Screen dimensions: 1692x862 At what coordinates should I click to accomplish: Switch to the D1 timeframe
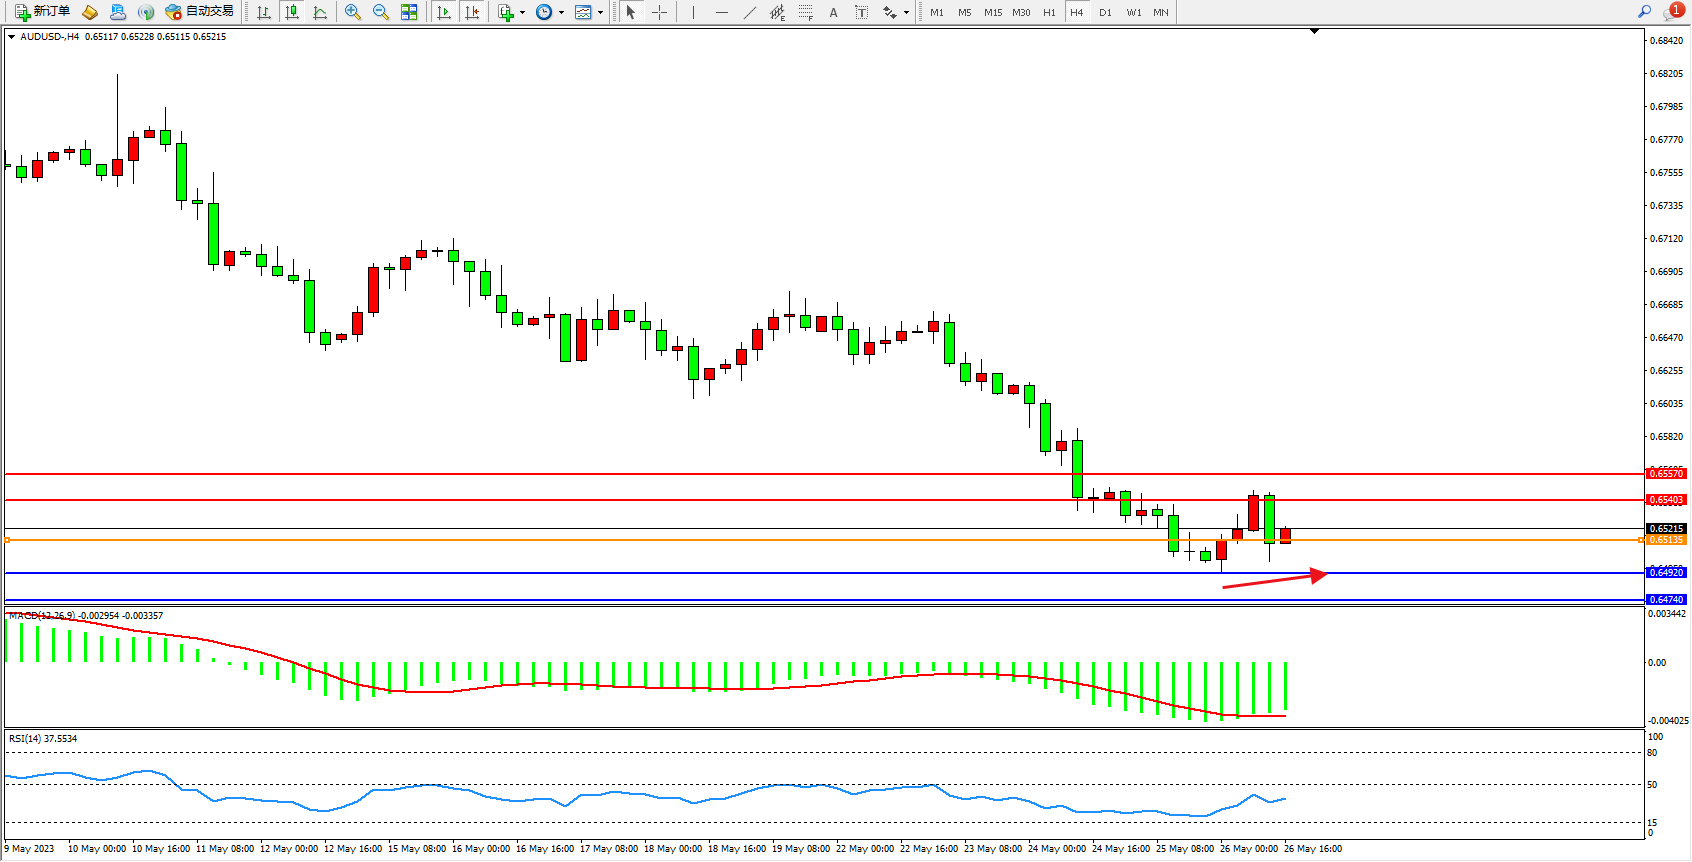(x=1105, y=12)
